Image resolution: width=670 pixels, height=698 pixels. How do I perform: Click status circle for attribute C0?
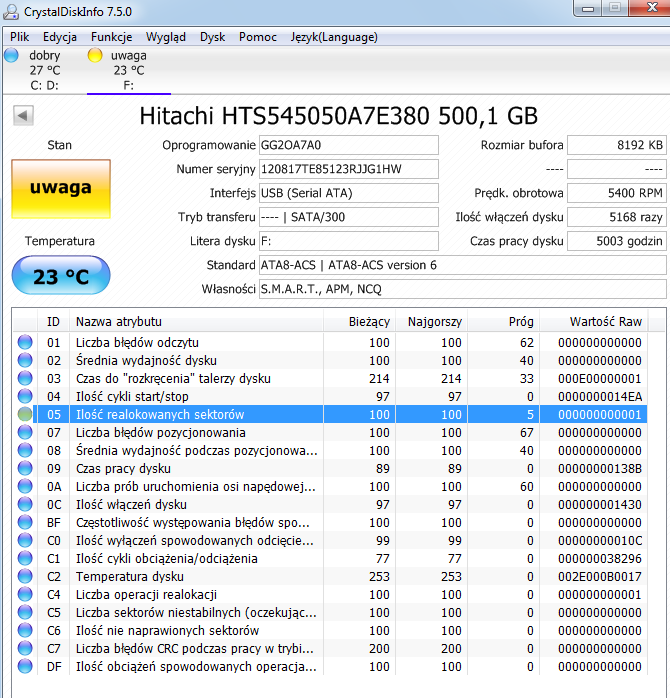click(x=25, y=540)
